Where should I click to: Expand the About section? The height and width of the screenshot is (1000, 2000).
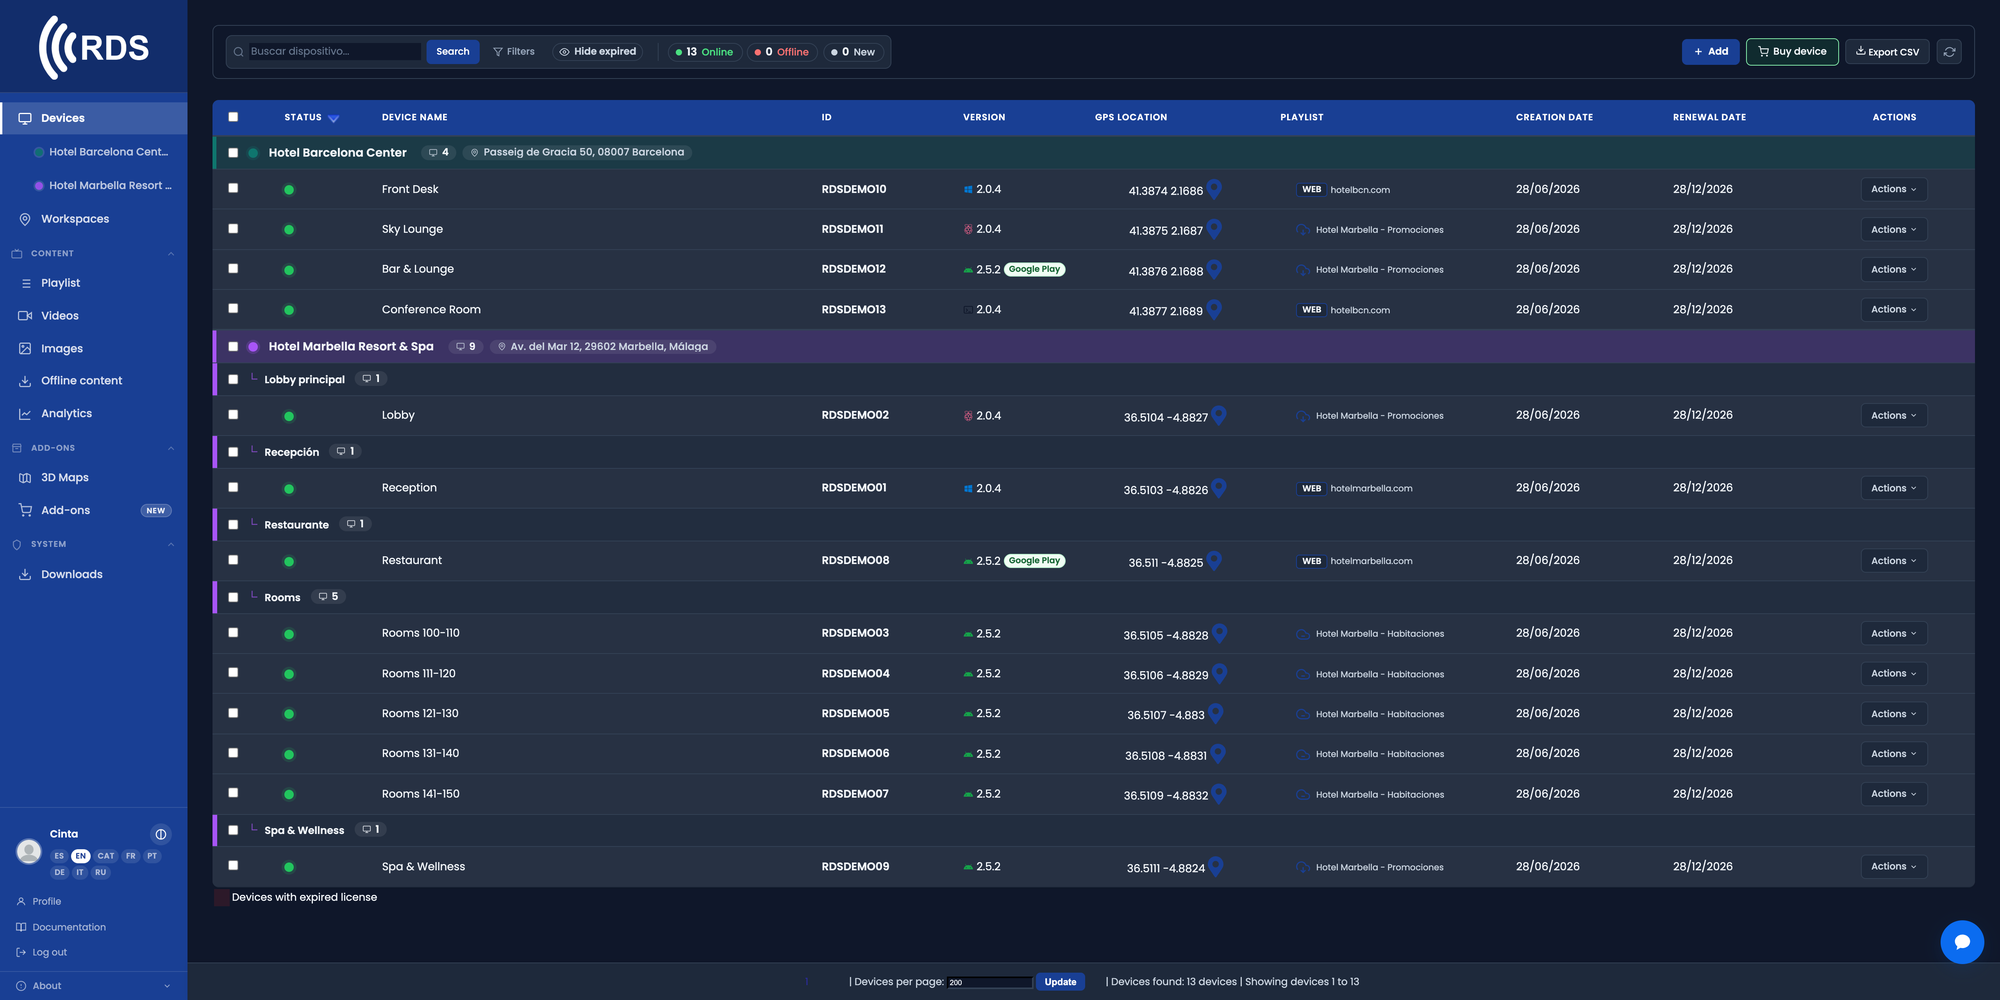93,986
